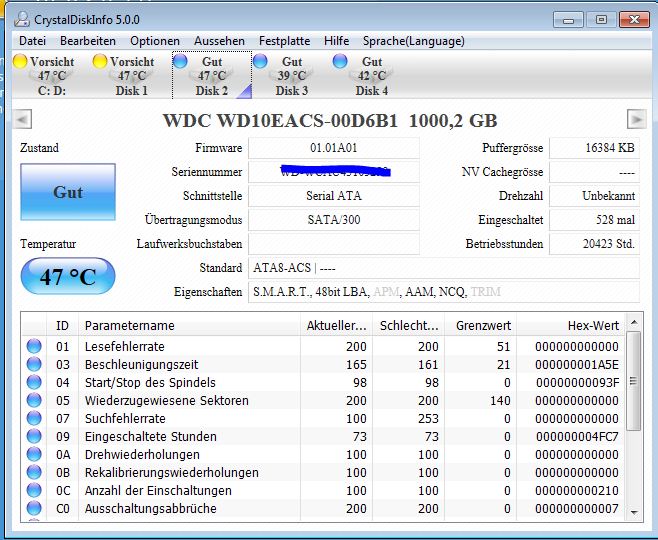Sort by Grenzwert column header
Image resolution: width=658 pixels, height=540 pixels.
click(x=481, y=325)
